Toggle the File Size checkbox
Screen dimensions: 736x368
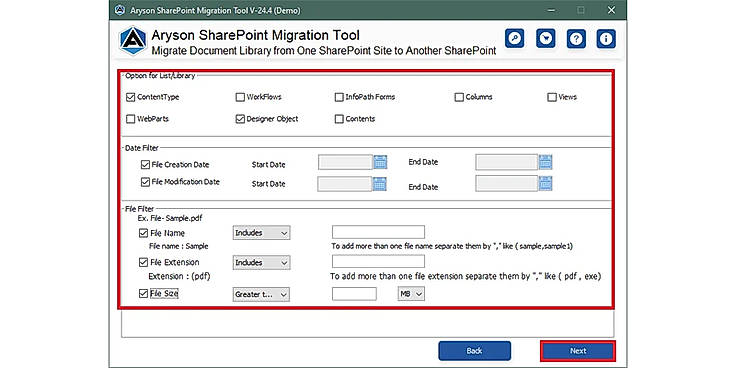coord(143,294)
